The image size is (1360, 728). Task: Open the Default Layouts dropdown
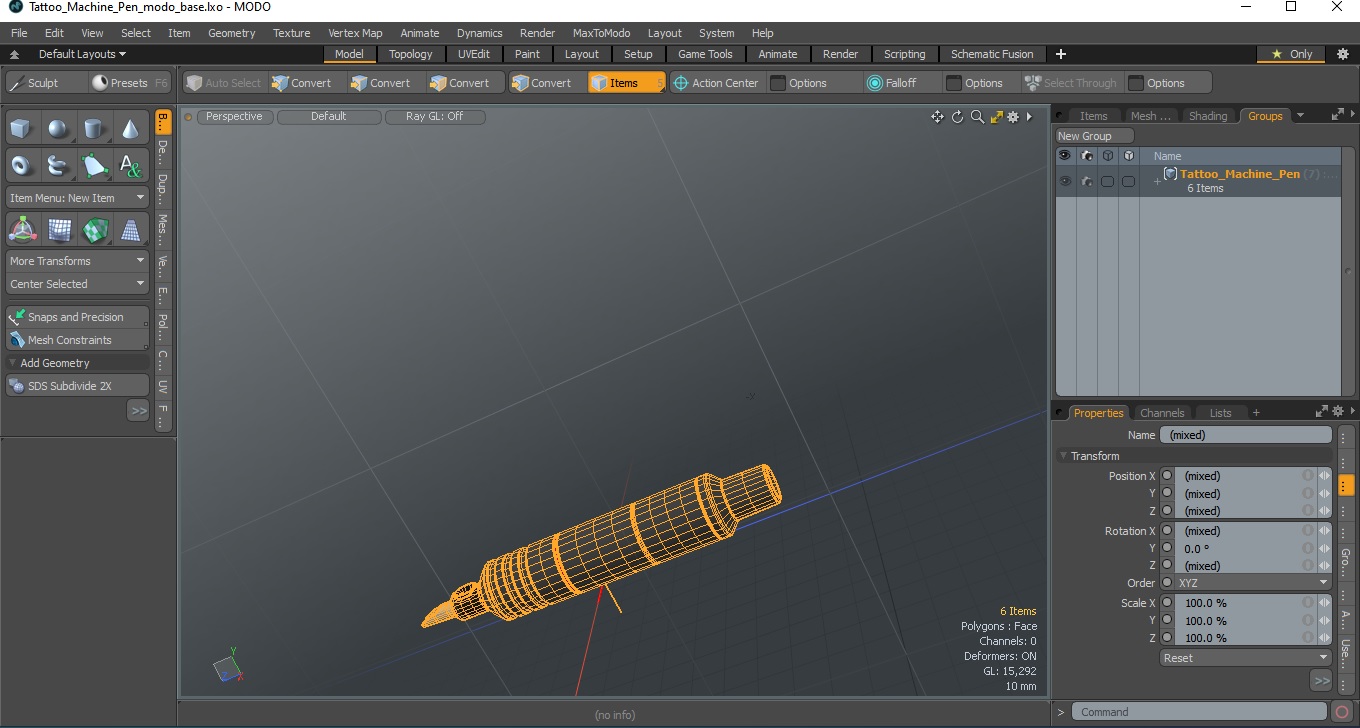(x=82, y=54)
